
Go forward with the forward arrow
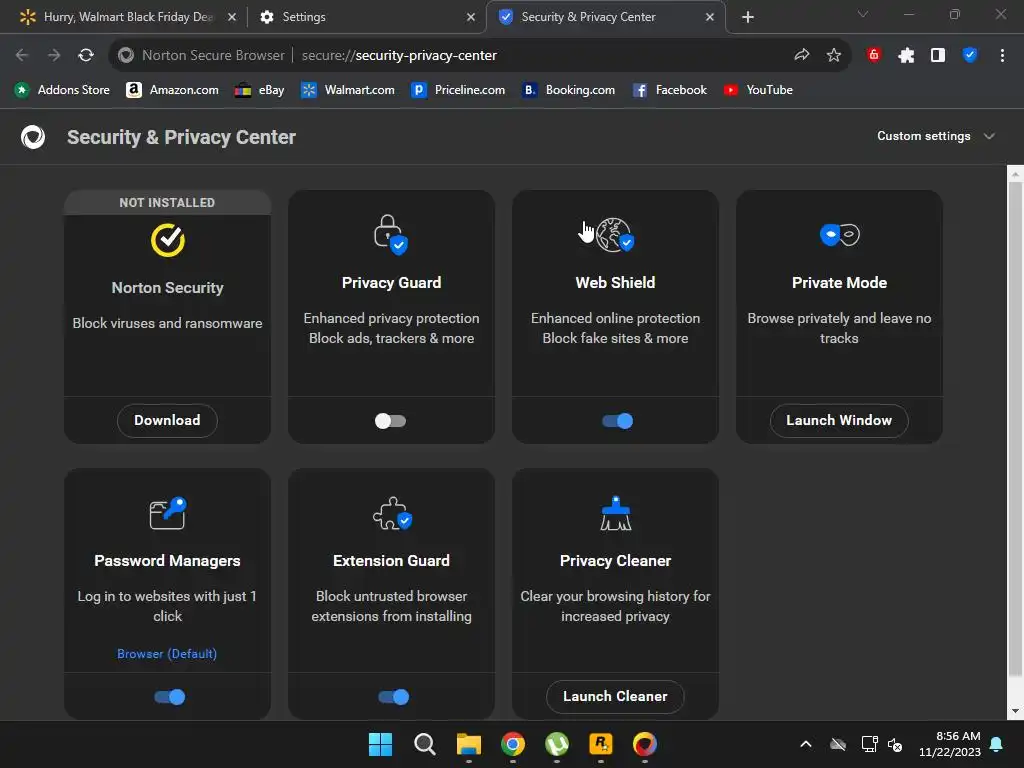(x=54, y=56)
